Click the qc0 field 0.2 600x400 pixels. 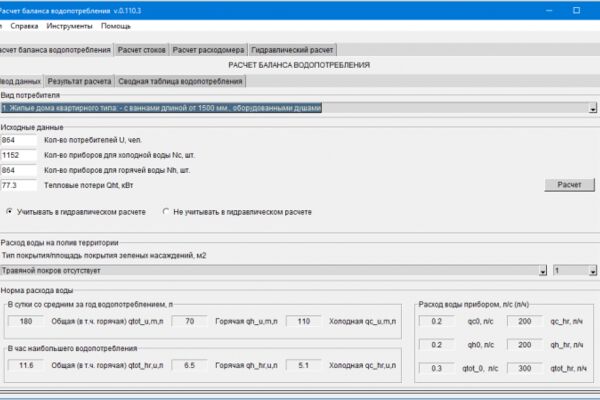[x=437, y=321]
